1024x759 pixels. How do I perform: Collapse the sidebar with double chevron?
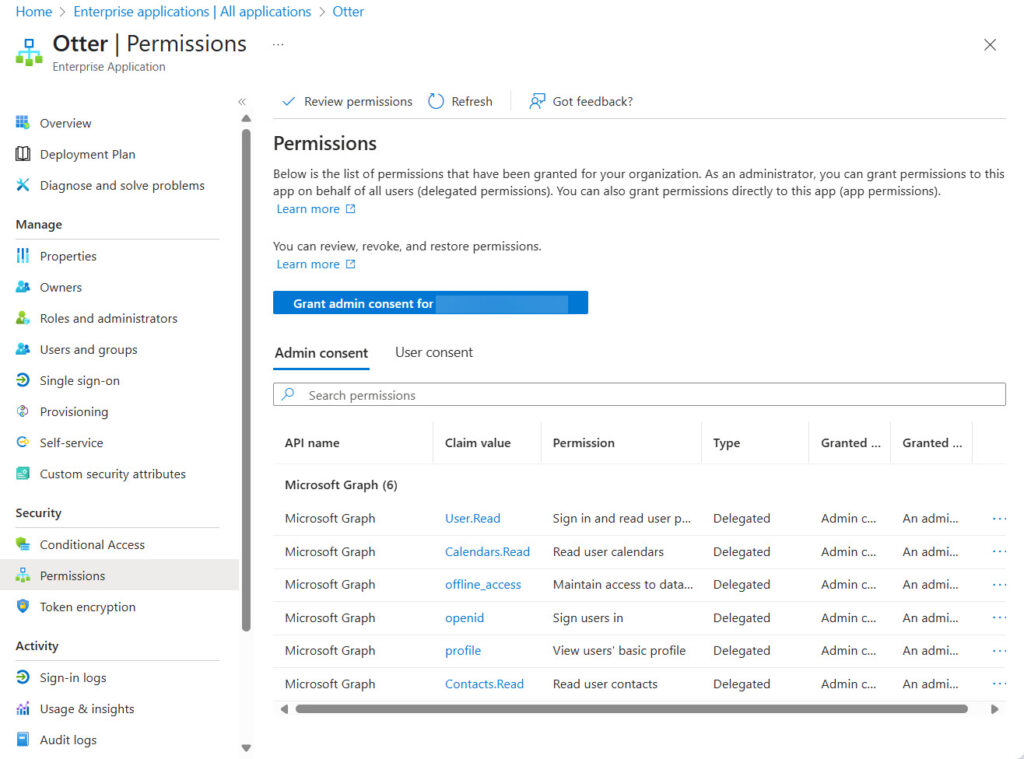(242, 101)
